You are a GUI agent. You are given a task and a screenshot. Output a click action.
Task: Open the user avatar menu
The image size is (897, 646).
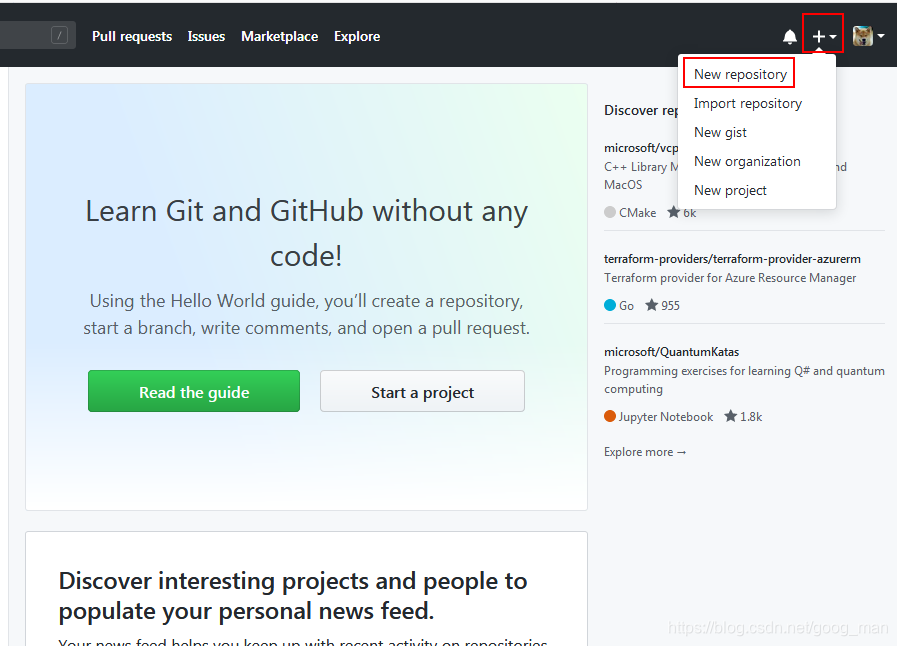click(x=868, y=36)
